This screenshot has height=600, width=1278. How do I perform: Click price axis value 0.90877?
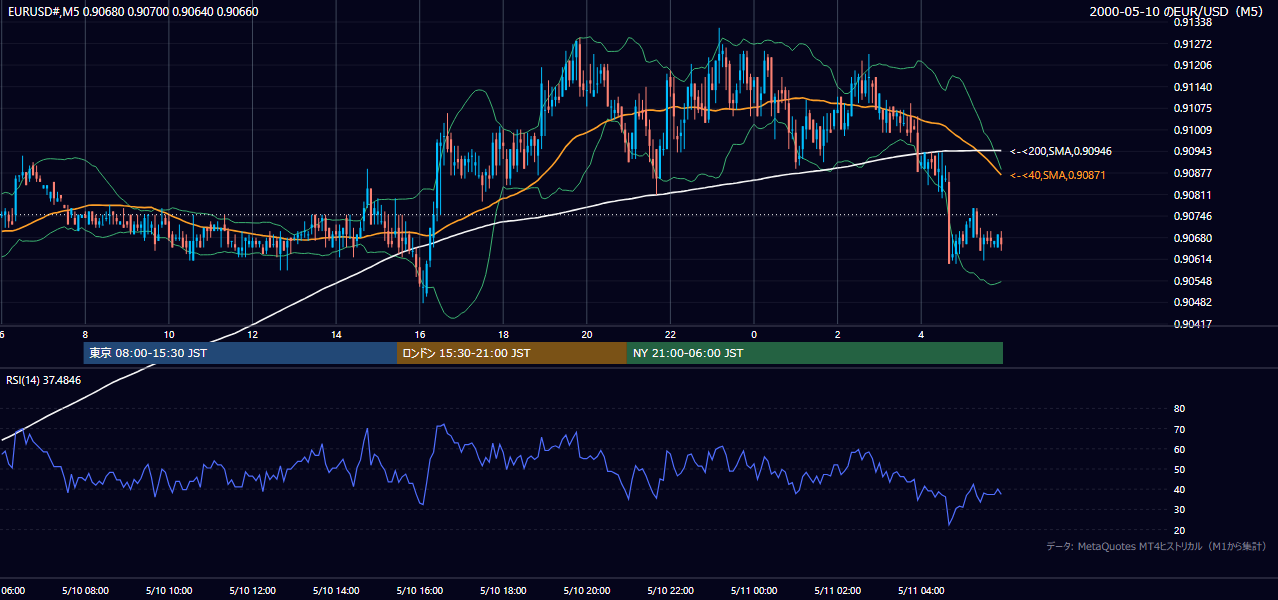1193,173
